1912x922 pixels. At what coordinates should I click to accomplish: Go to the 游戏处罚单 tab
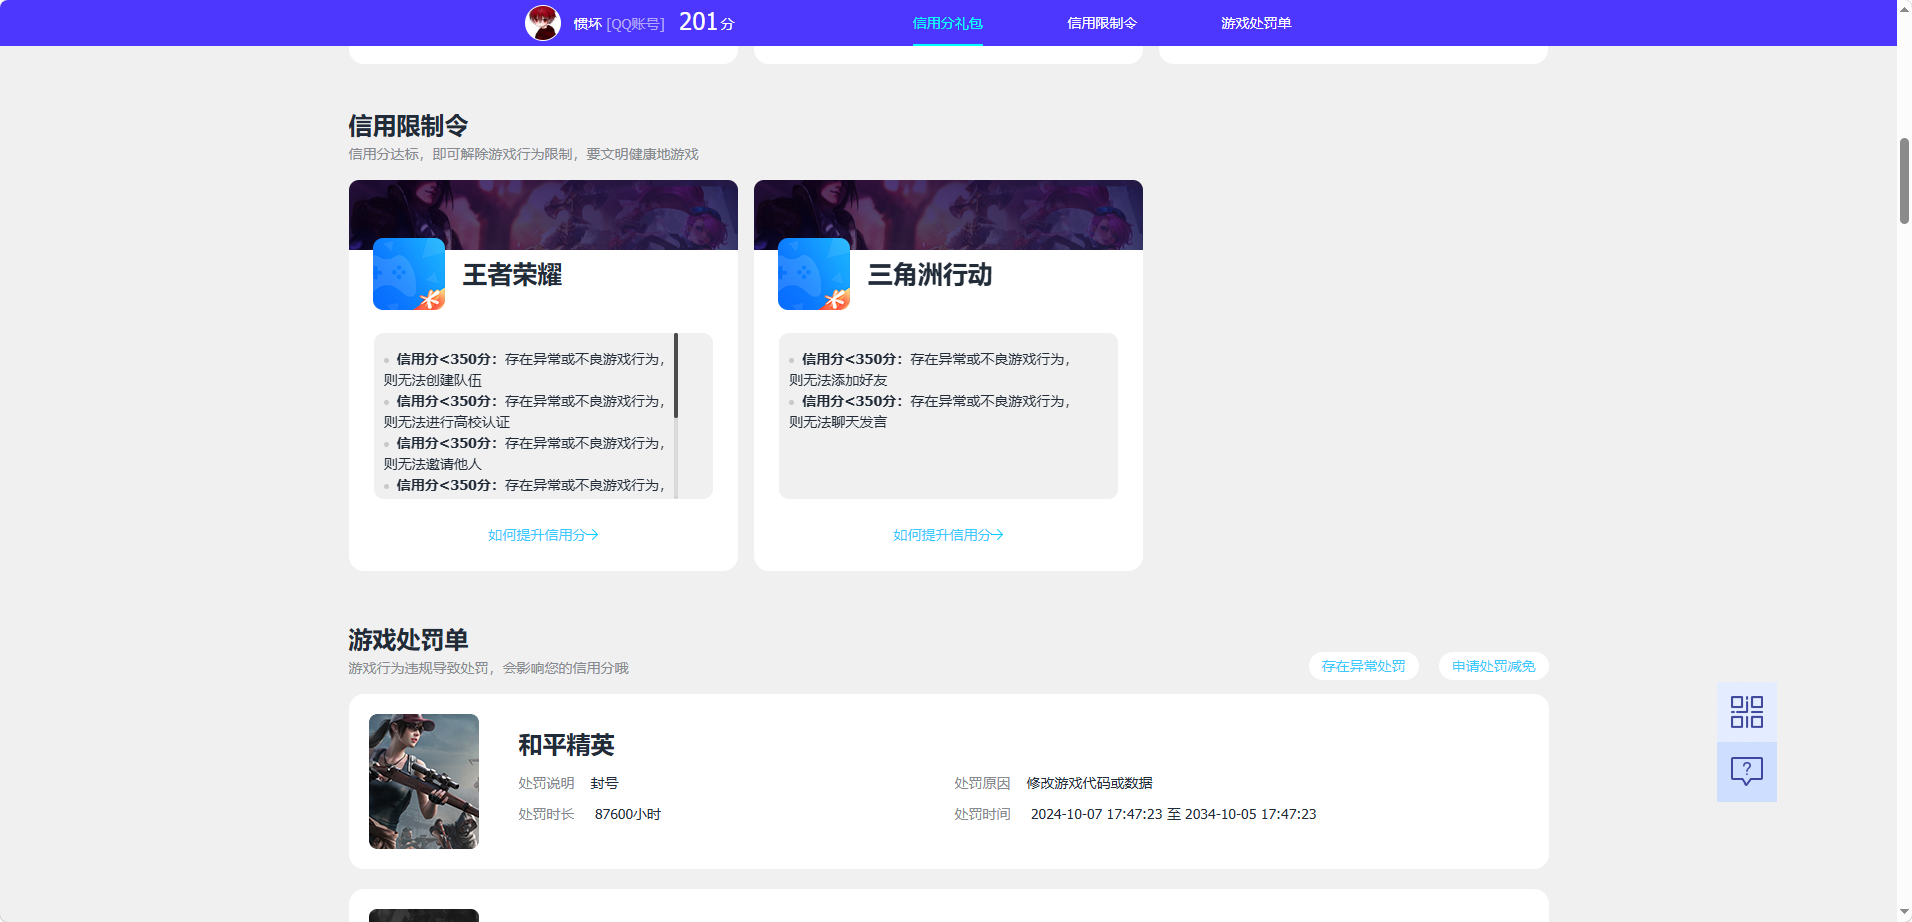tap(1255, 23)
